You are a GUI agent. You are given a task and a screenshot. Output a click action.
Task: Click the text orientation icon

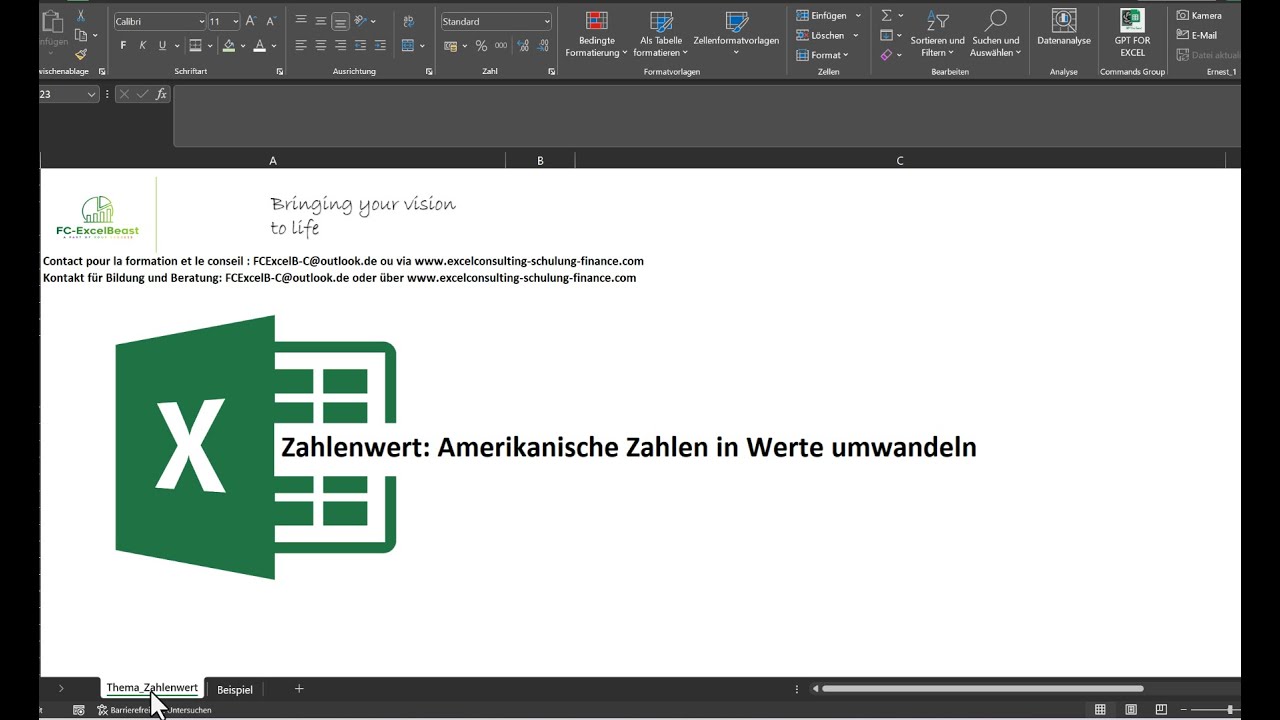[362, 21]
